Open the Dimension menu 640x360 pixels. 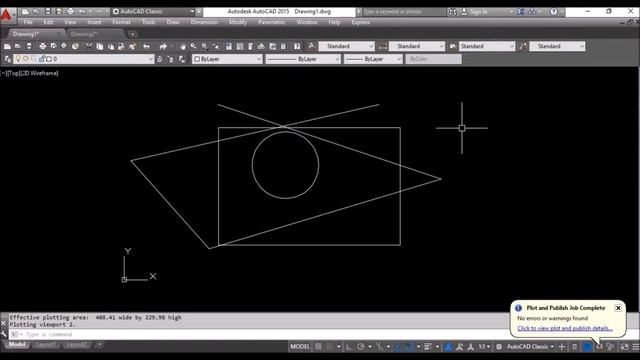204,22
